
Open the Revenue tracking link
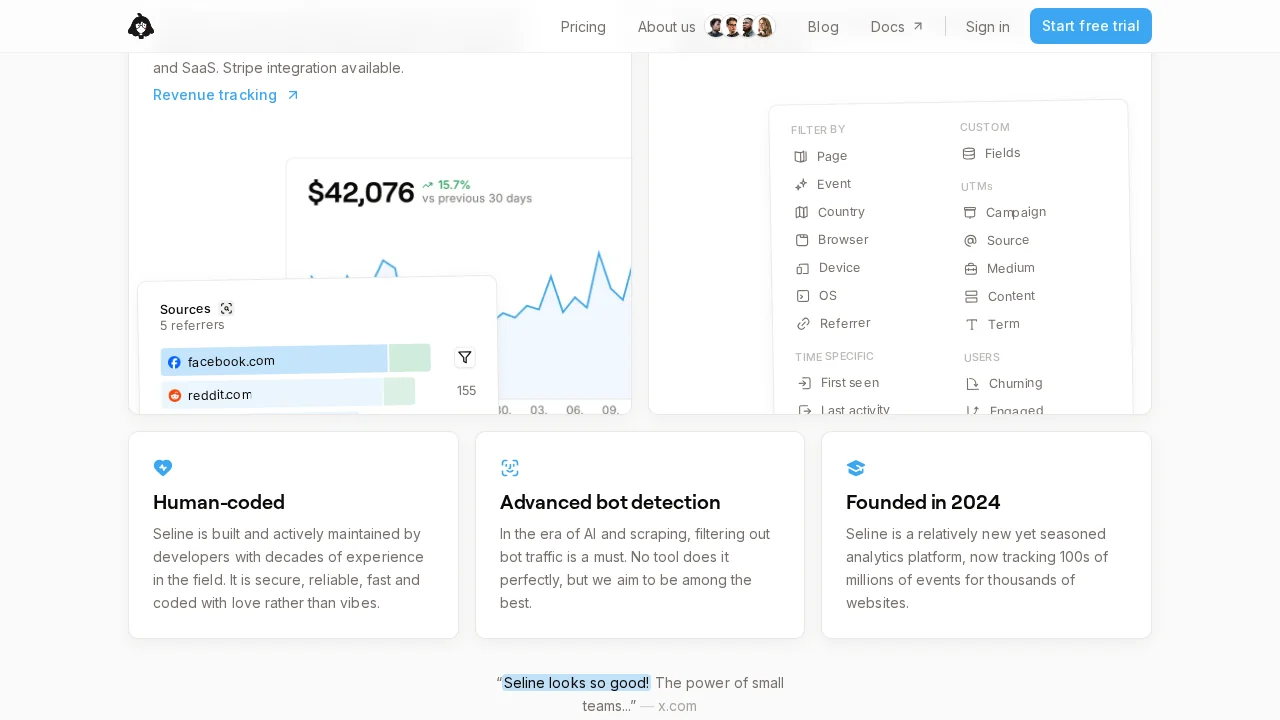[215, 95]
